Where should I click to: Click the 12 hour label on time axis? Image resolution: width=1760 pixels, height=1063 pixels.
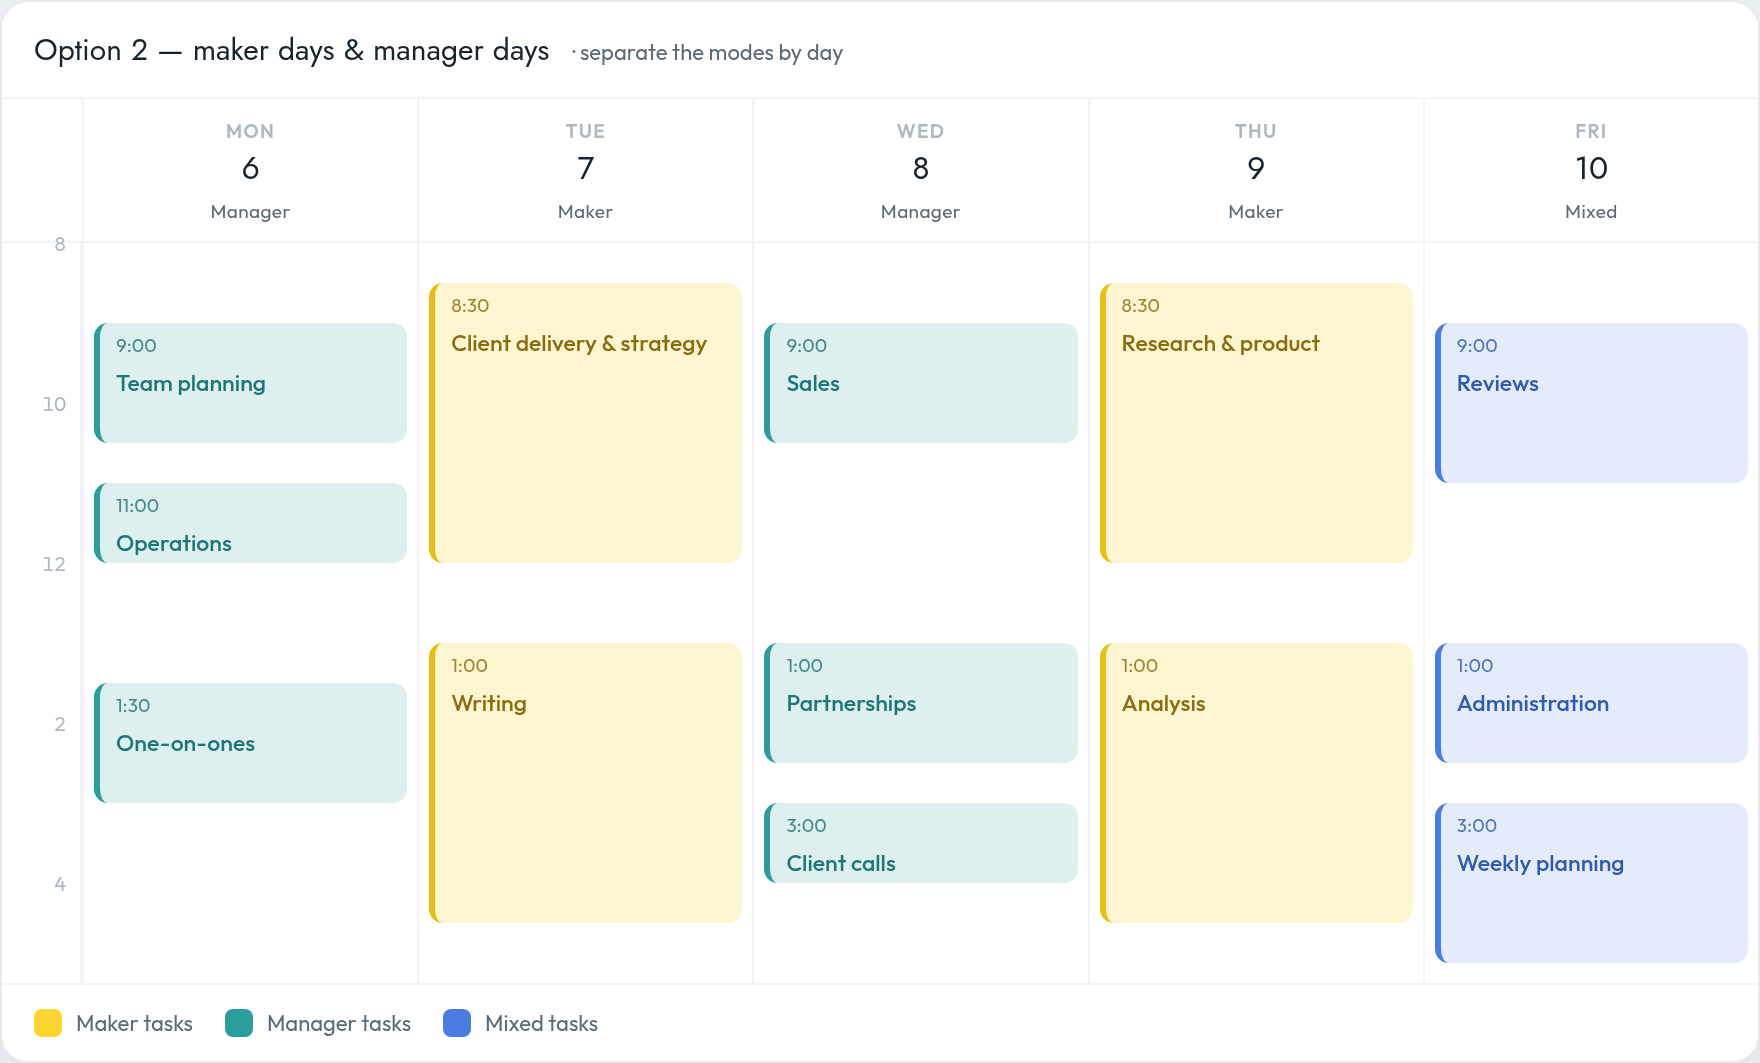(54, 564)
